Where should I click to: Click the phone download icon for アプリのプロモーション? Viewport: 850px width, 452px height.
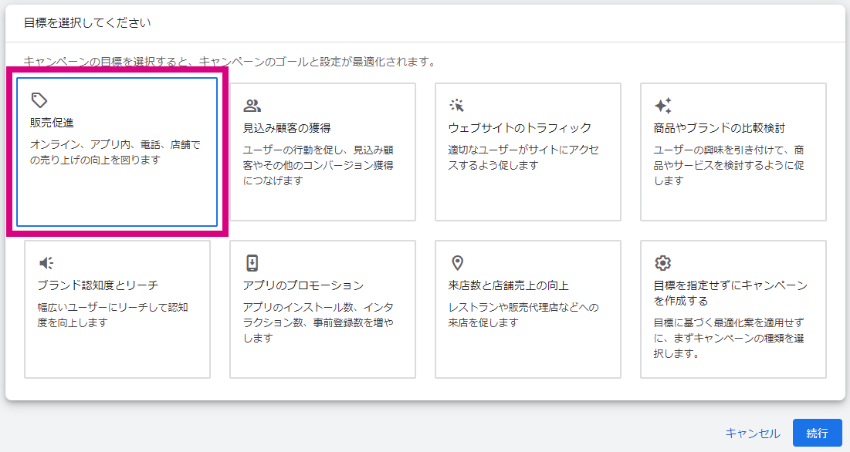252,263
